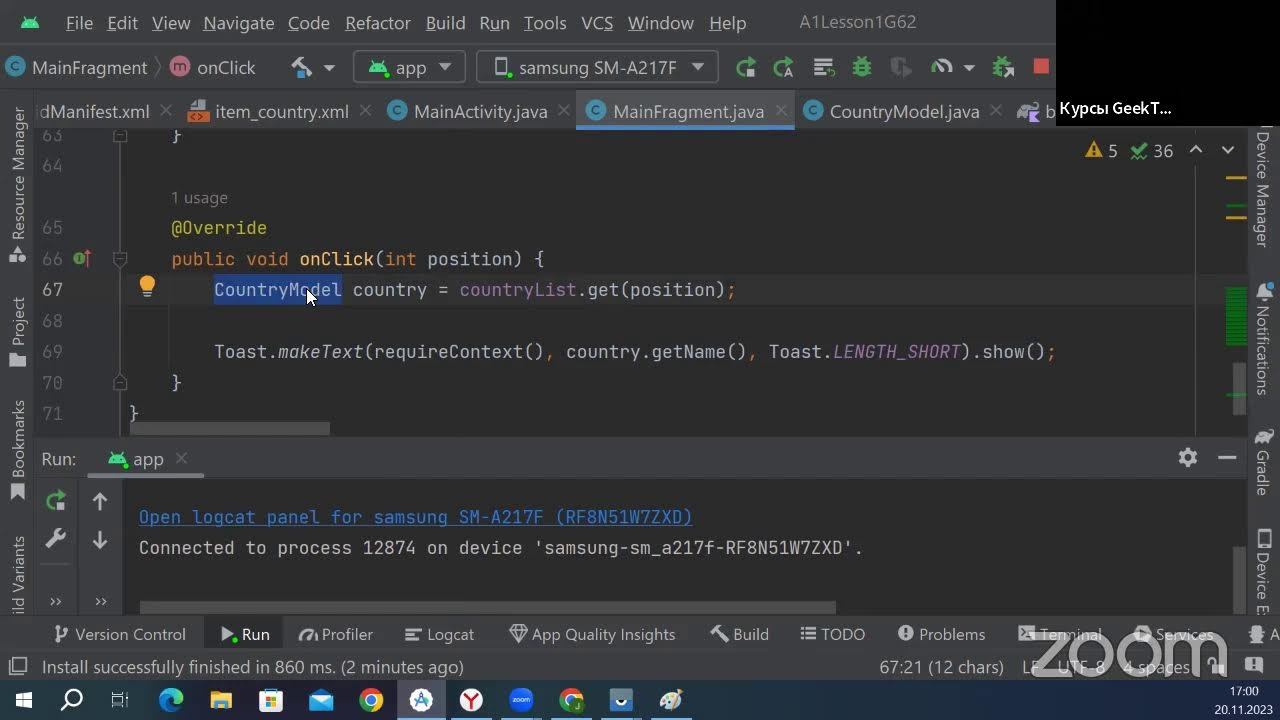Stop the running app

pyautogui.click(x=1041, y=67)
